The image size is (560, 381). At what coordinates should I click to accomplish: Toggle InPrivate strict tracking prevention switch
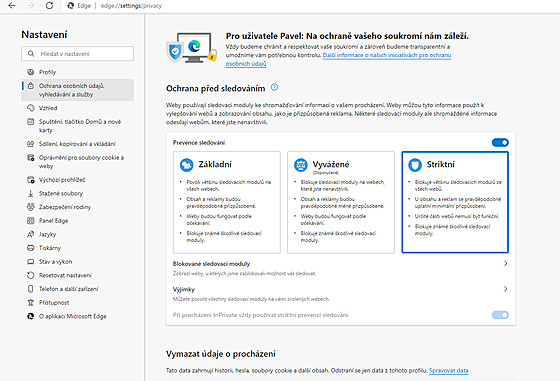[x=500, y=315]
